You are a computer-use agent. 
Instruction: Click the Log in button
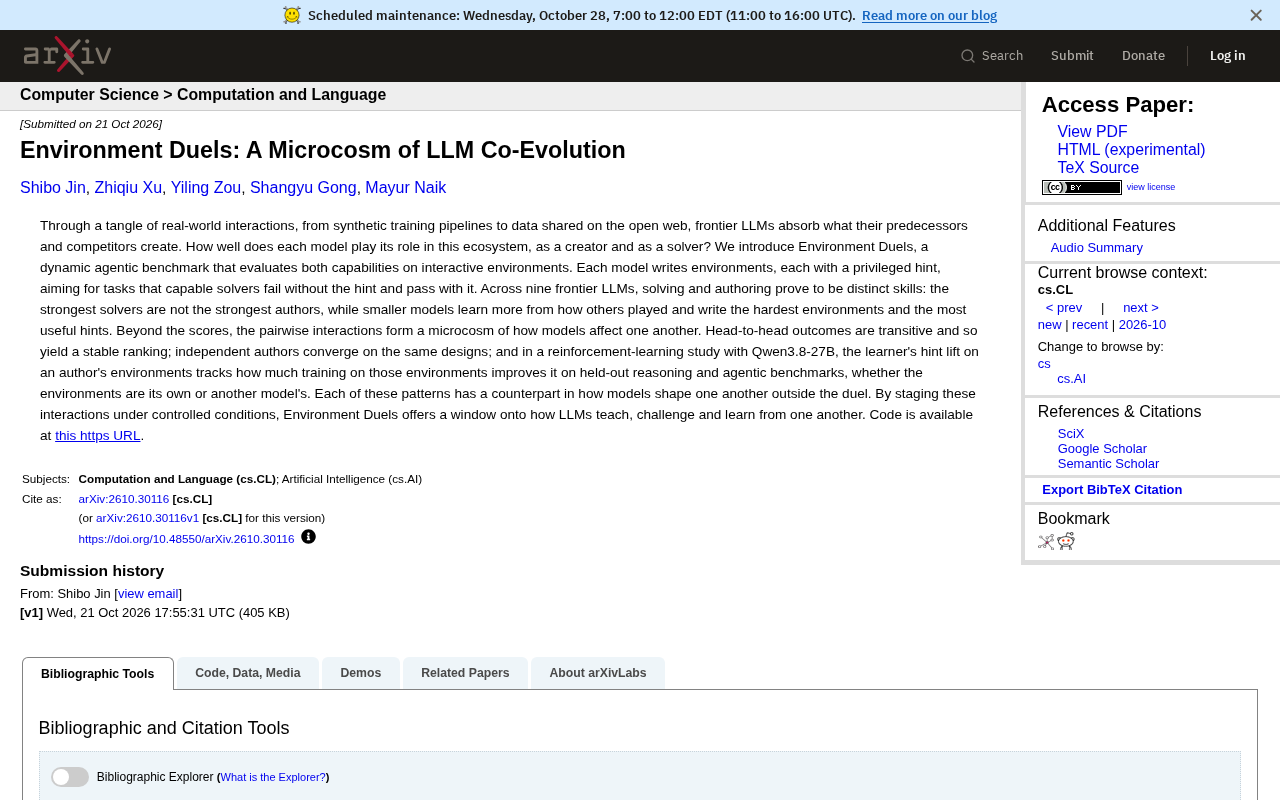pos(1228,56)
